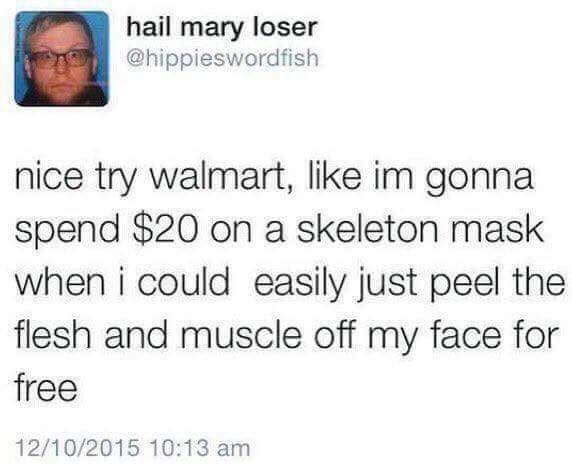Screen dimensions: 572x476
Task: Click the 10:13 am time stamp
Action: [200, 448]
